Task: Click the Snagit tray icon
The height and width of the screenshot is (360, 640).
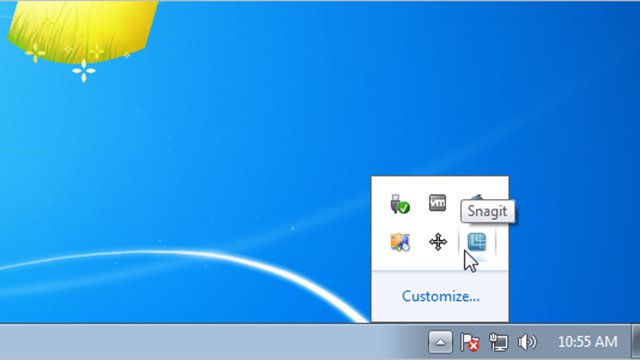Action: point(476,242)
